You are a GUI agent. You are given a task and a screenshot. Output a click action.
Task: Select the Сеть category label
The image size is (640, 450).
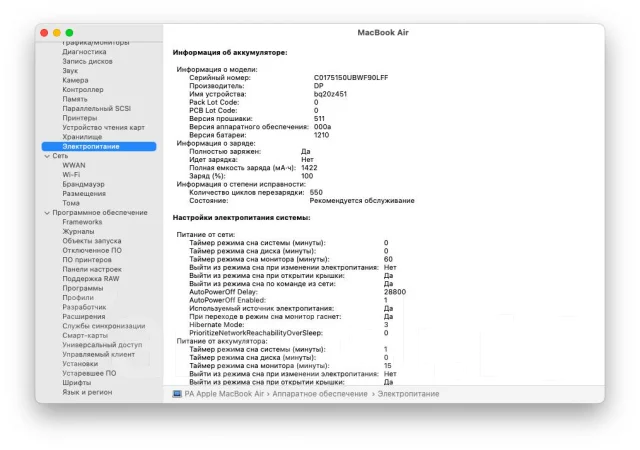[x=60, y=156]
